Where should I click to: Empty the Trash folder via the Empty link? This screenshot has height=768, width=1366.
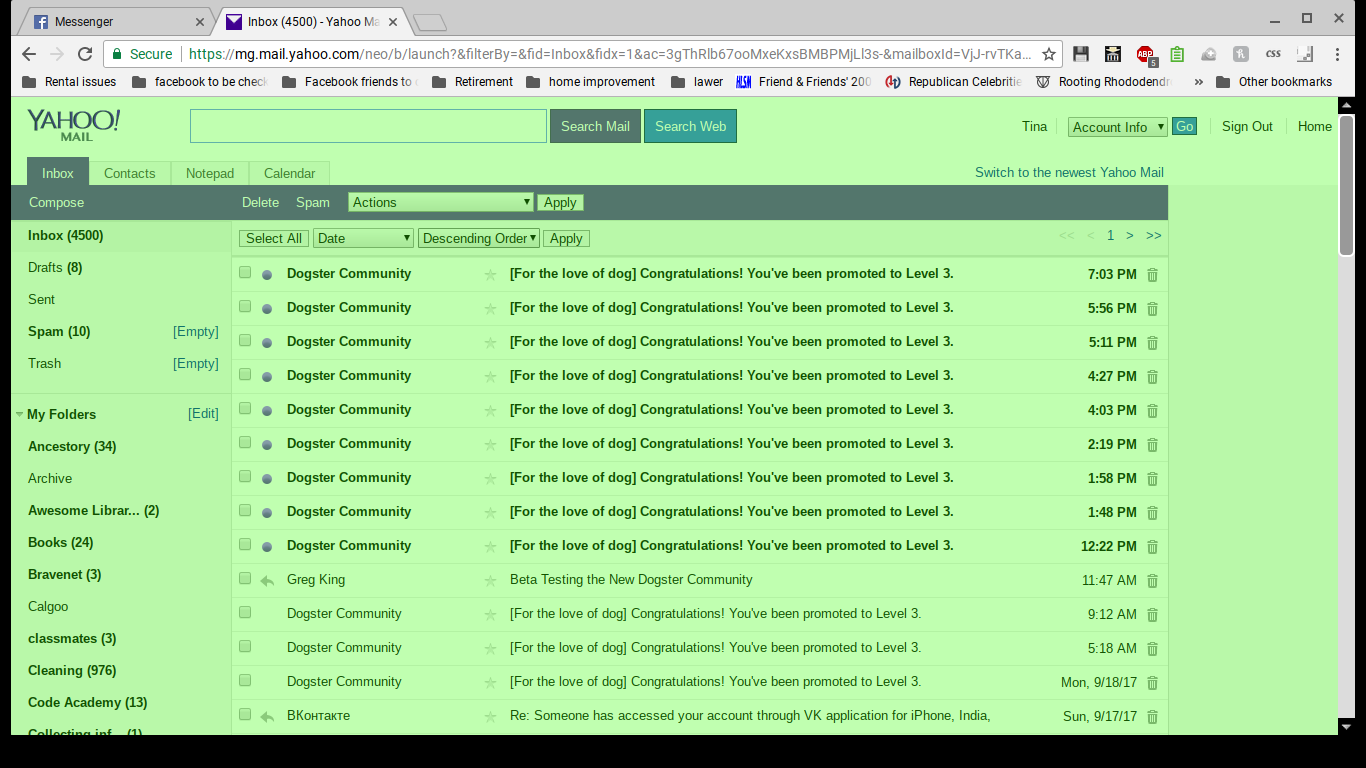[195, 363]
